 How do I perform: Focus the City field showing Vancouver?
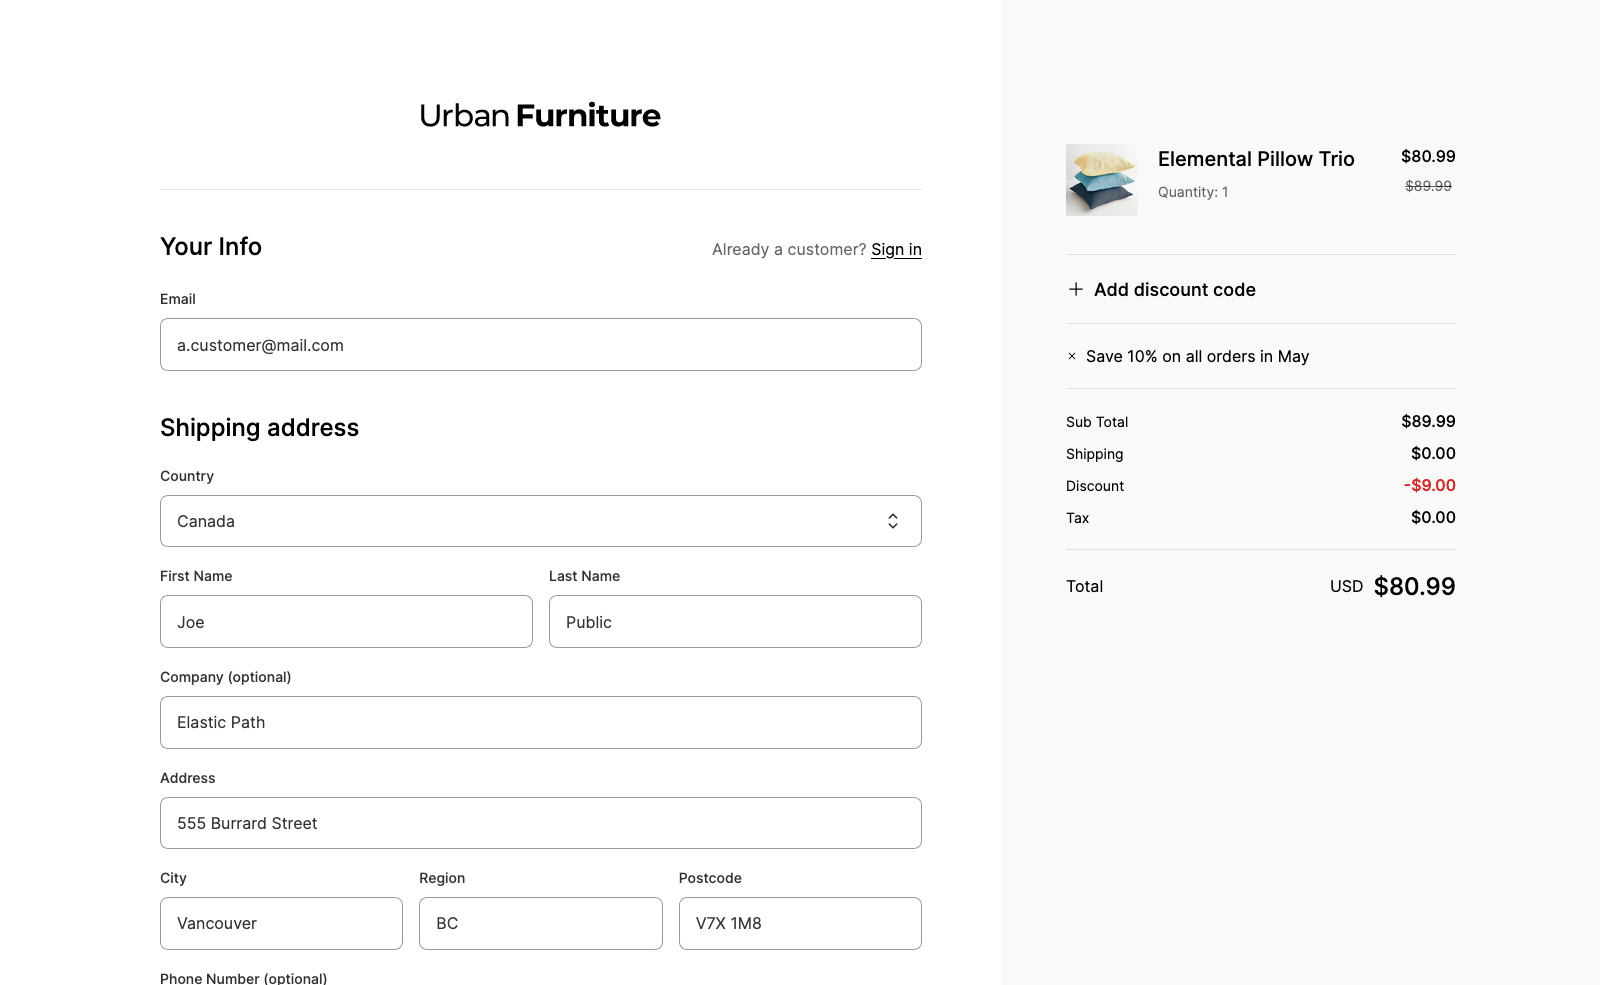(281, 924)
